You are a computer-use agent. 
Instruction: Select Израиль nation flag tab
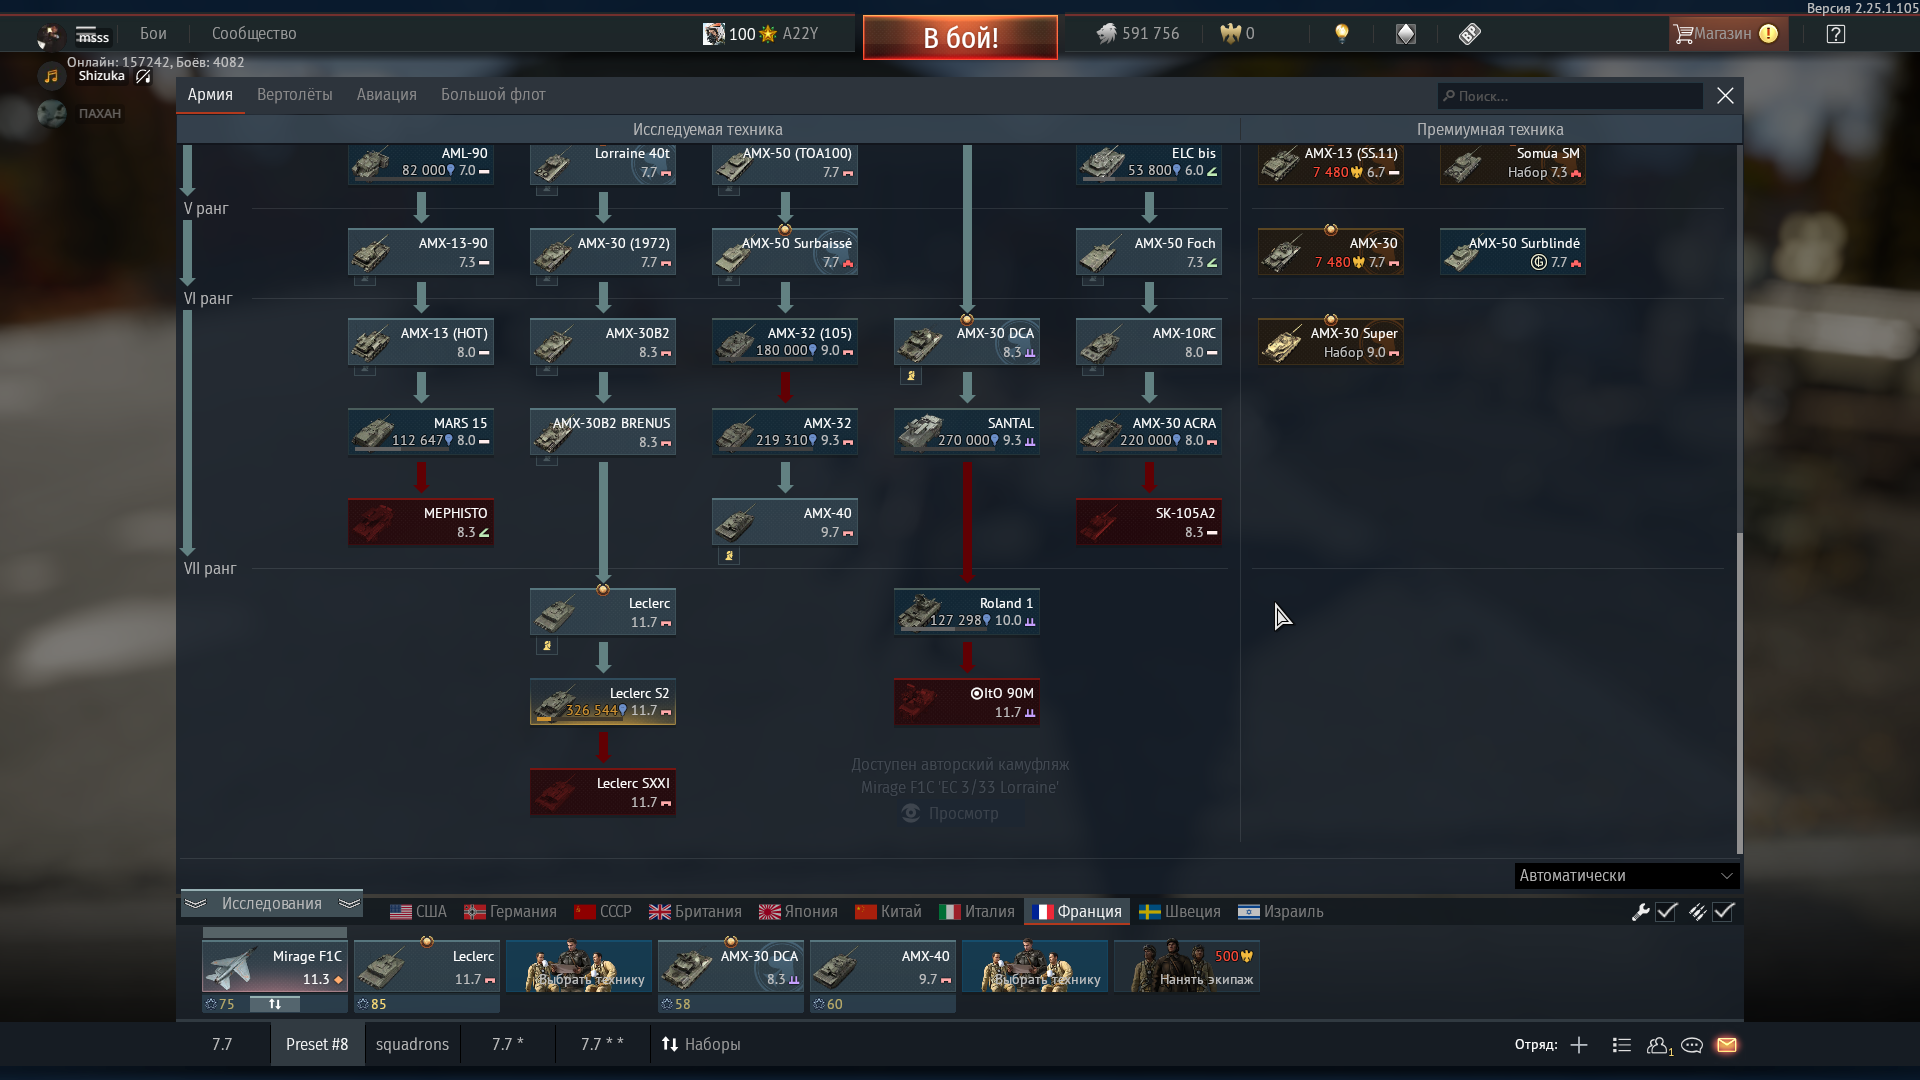tap(1280, 912)
